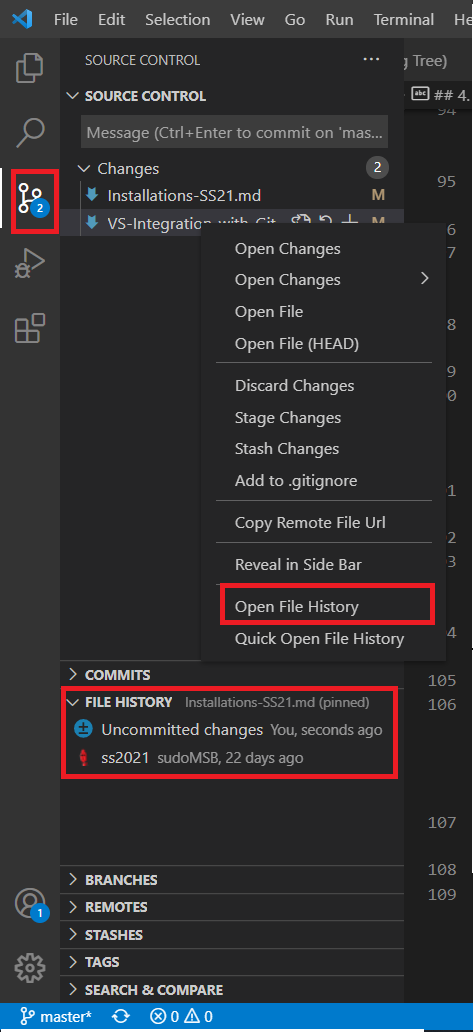Select Installations-SS21.md in Changes list
The width and height of the screenshot is (475, 1034).
click(x=184, y=196)
